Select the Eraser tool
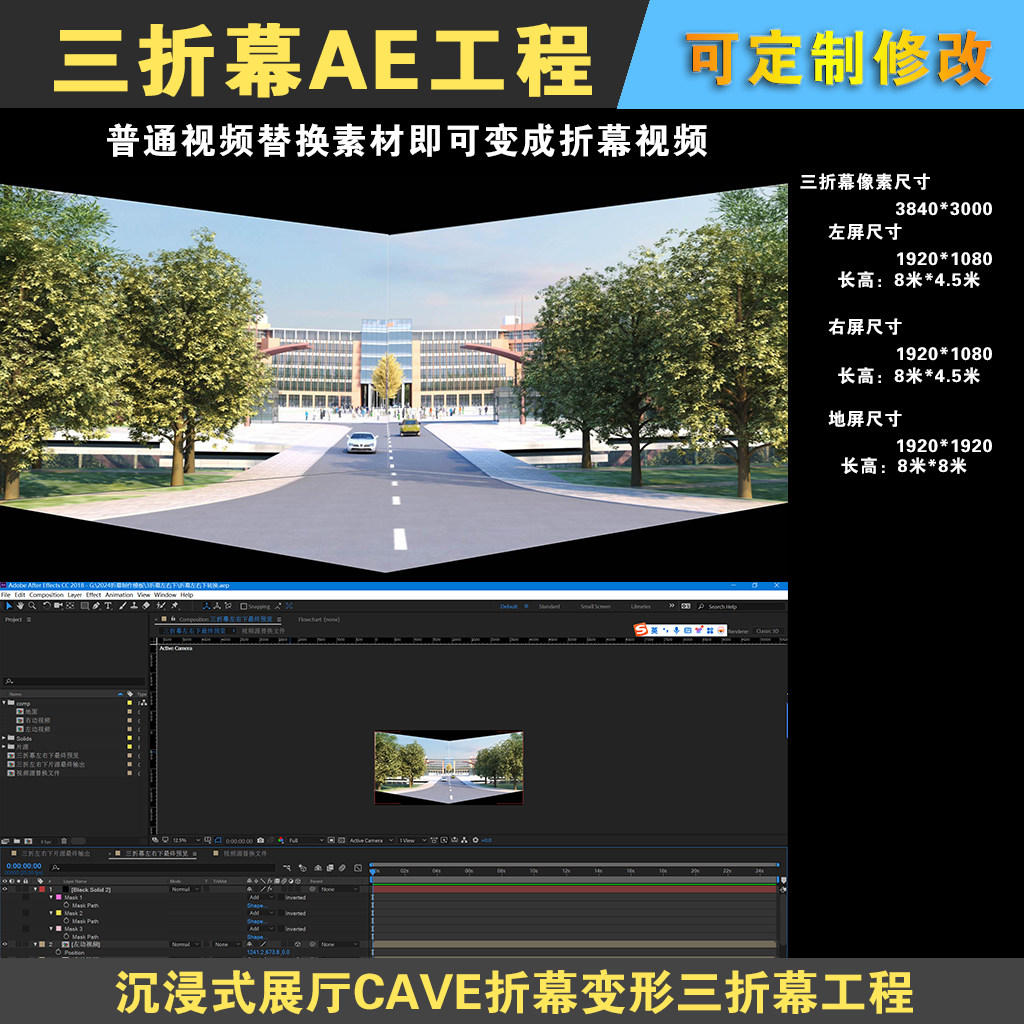The height and width of the screenshot is (1024, 1024). tap(146, 606)
